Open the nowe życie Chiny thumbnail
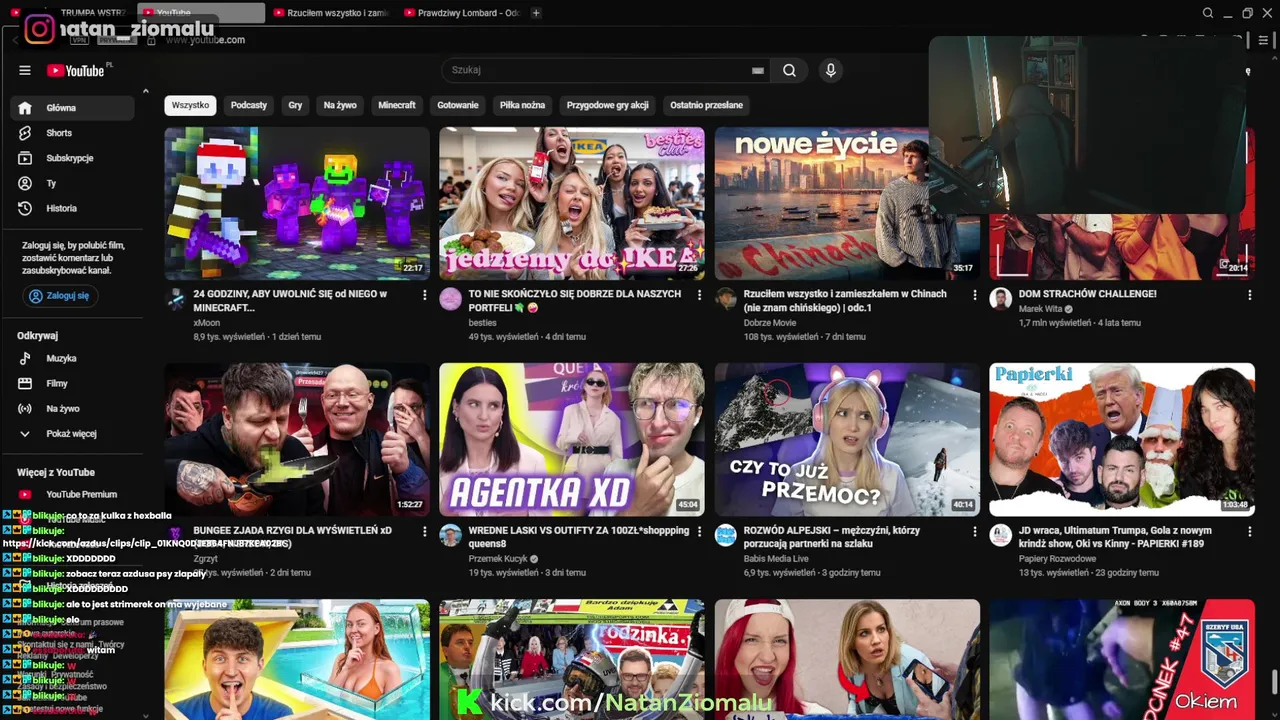This screenshot has width=1280, height=720. pos(847,203)
